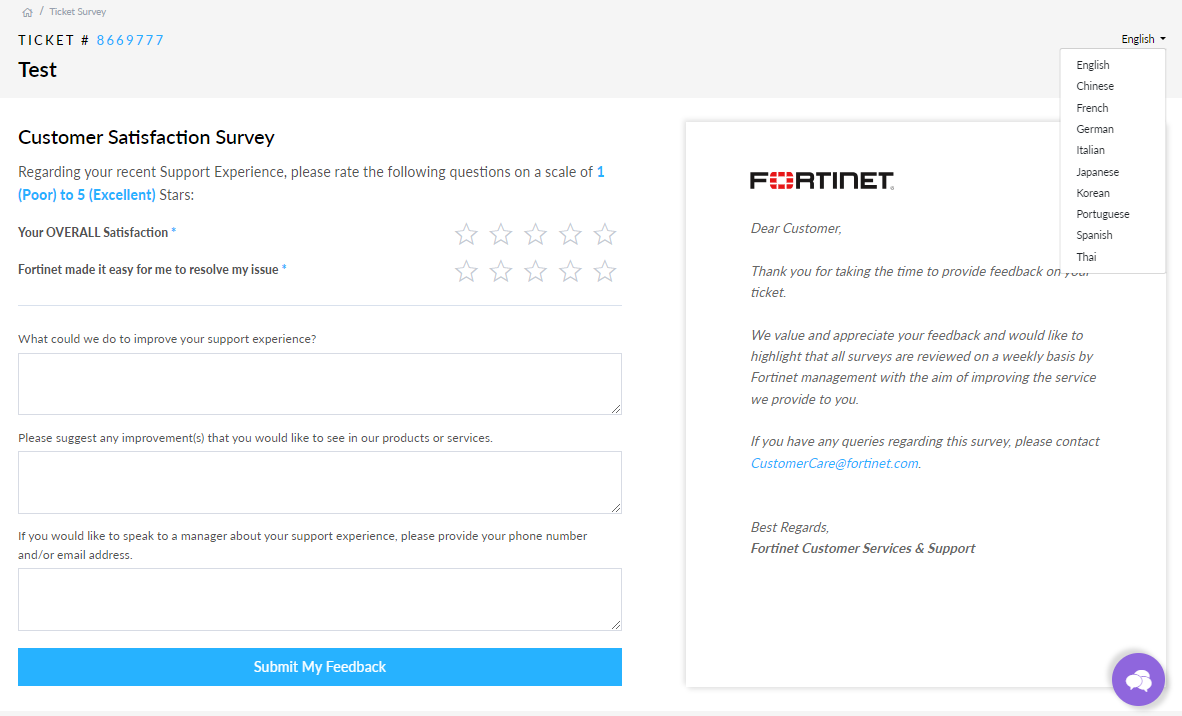Rate easy to resolve issue four stars
The height and width of the screenshot is (716, 1182).
(570, 271)
